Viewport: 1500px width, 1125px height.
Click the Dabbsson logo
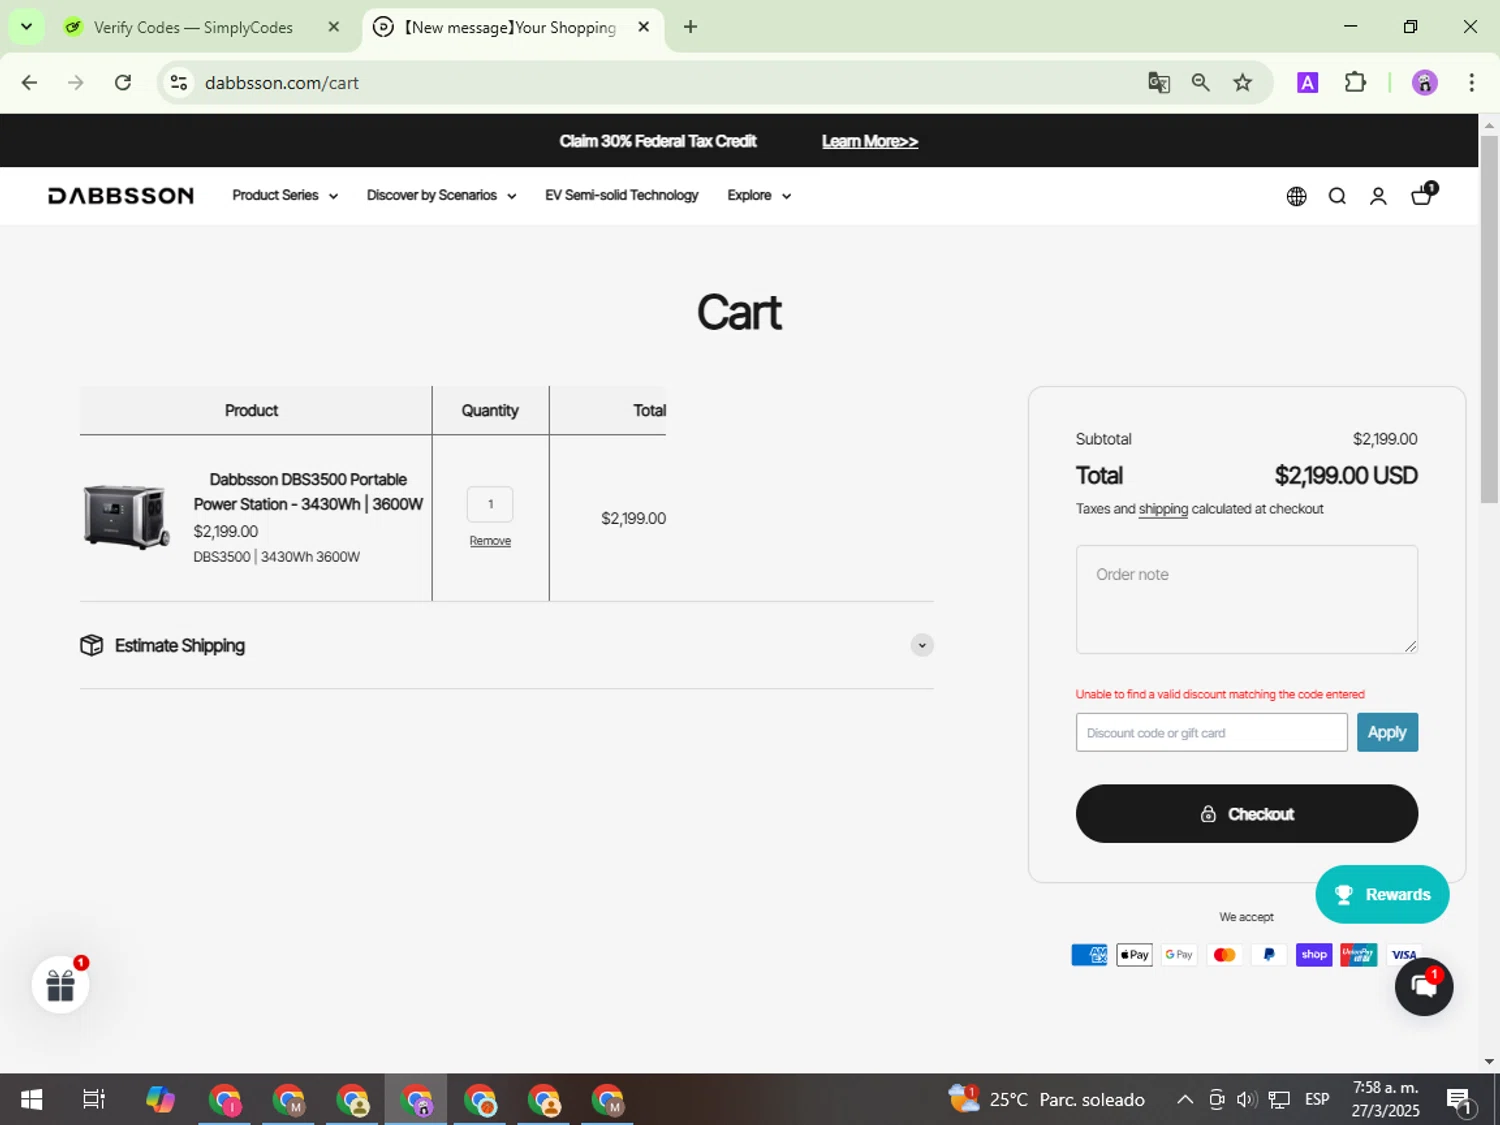[121, 196]
